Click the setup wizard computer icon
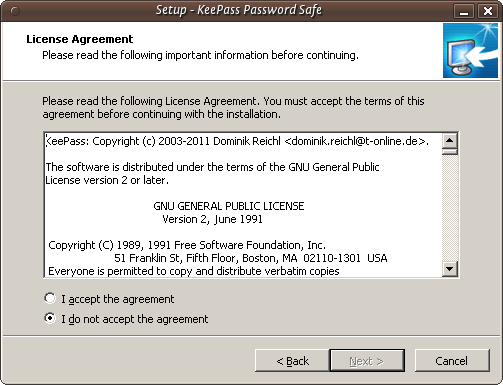The image size is (503, 385). point(470,50)
